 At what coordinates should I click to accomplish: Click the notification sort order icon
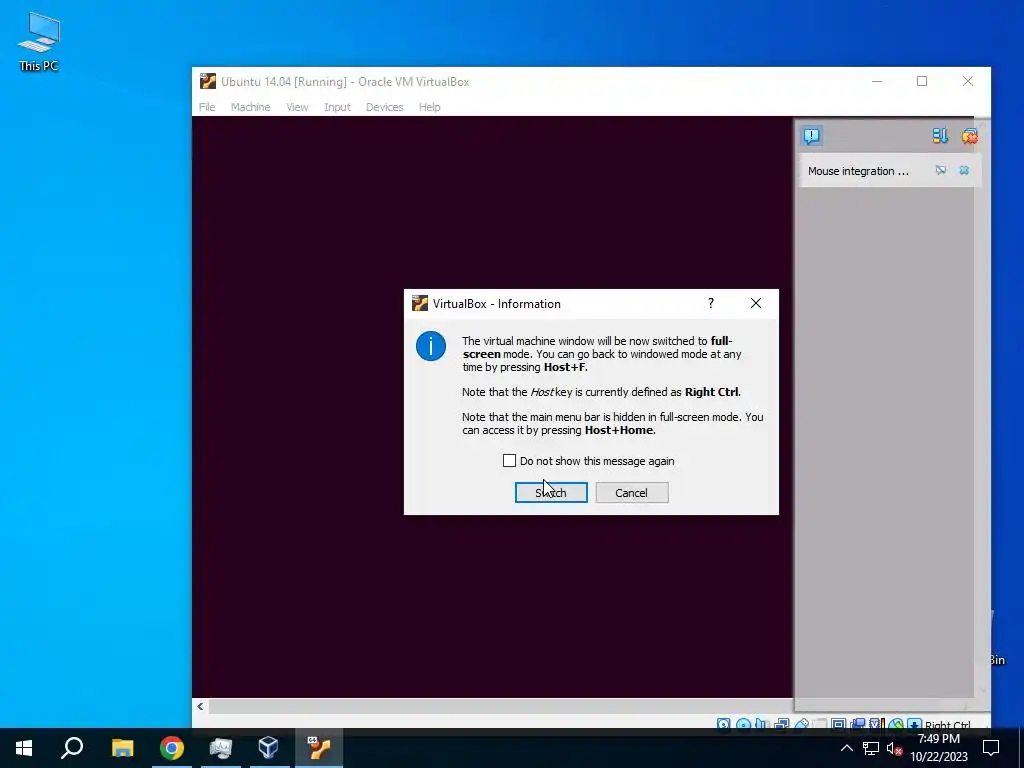(x=940, y=136)
